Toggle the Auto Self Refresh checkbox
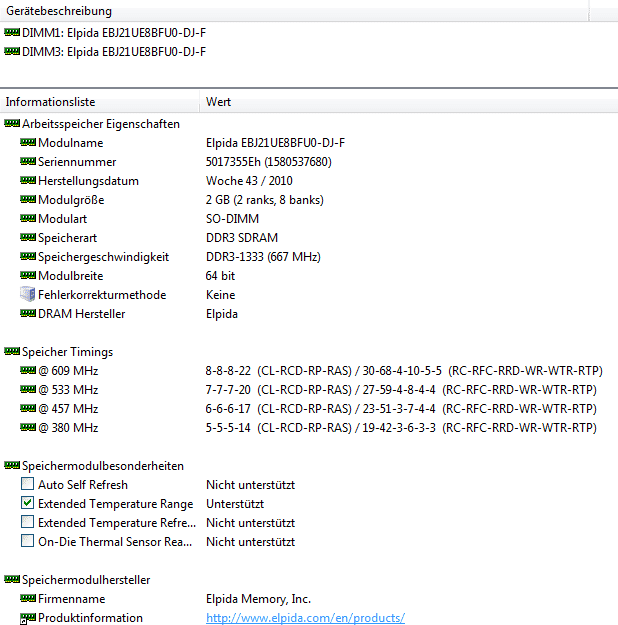 coord(28,484)
